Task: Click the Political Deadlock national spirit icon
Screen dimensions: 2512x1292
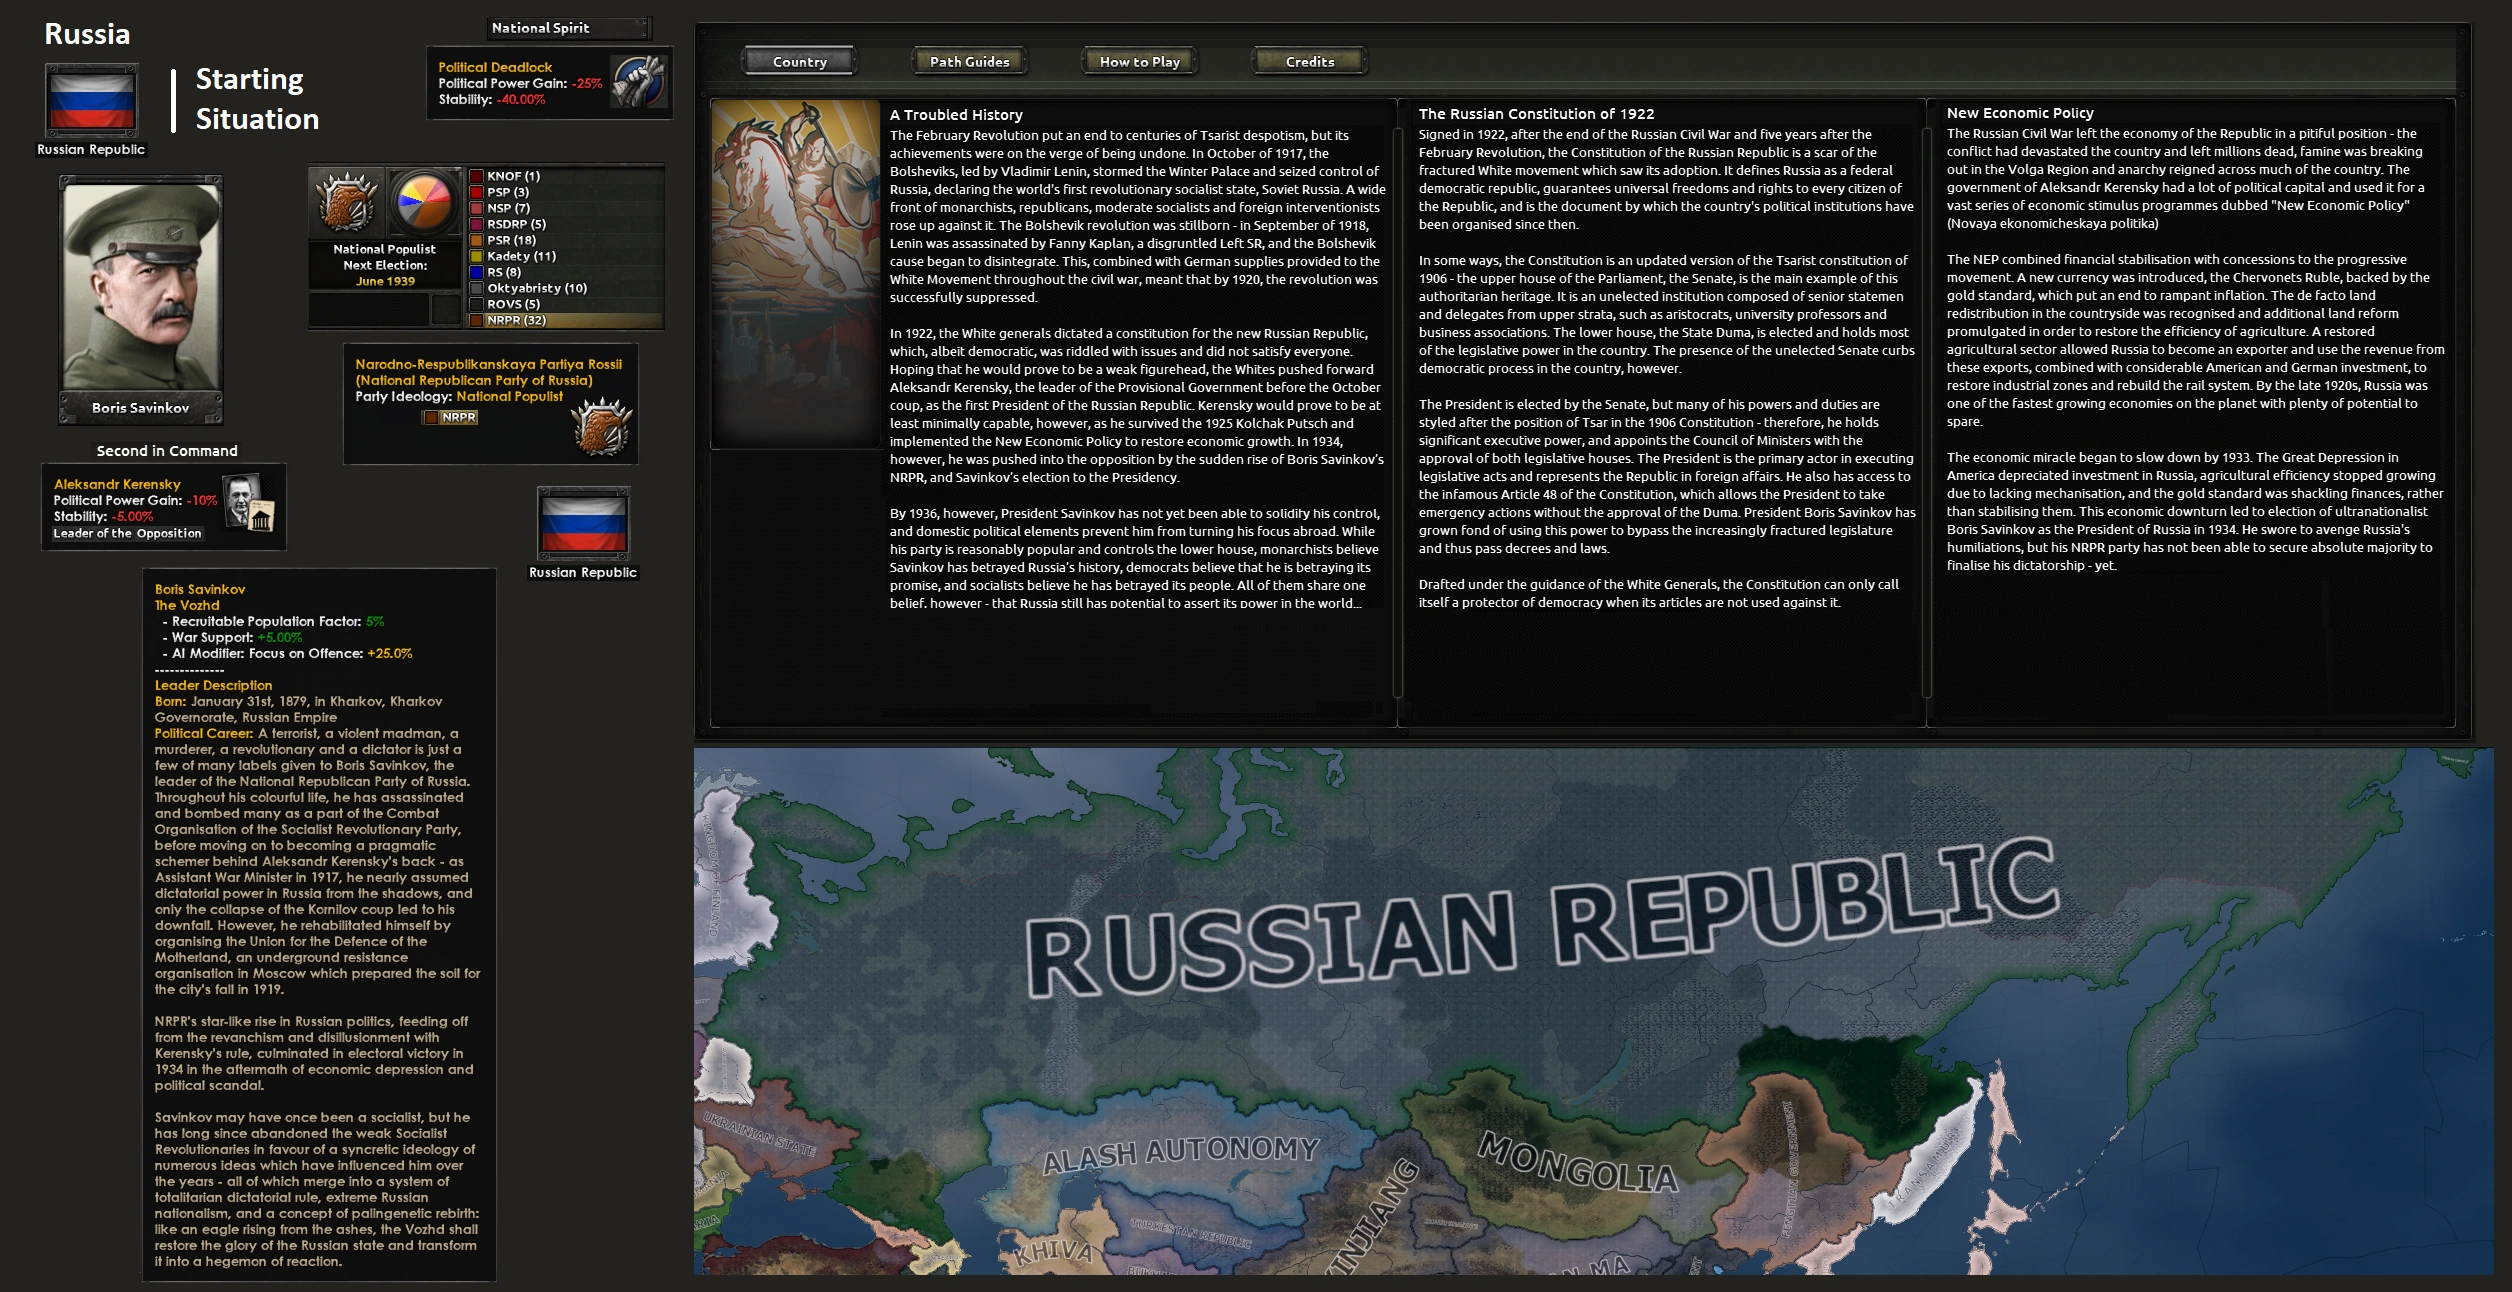Action: click(639, 82)
